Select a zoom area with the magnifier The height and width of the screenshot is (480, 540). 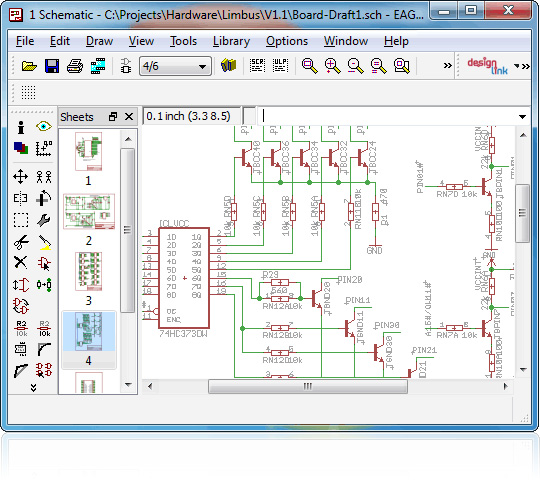click(402, 65)
